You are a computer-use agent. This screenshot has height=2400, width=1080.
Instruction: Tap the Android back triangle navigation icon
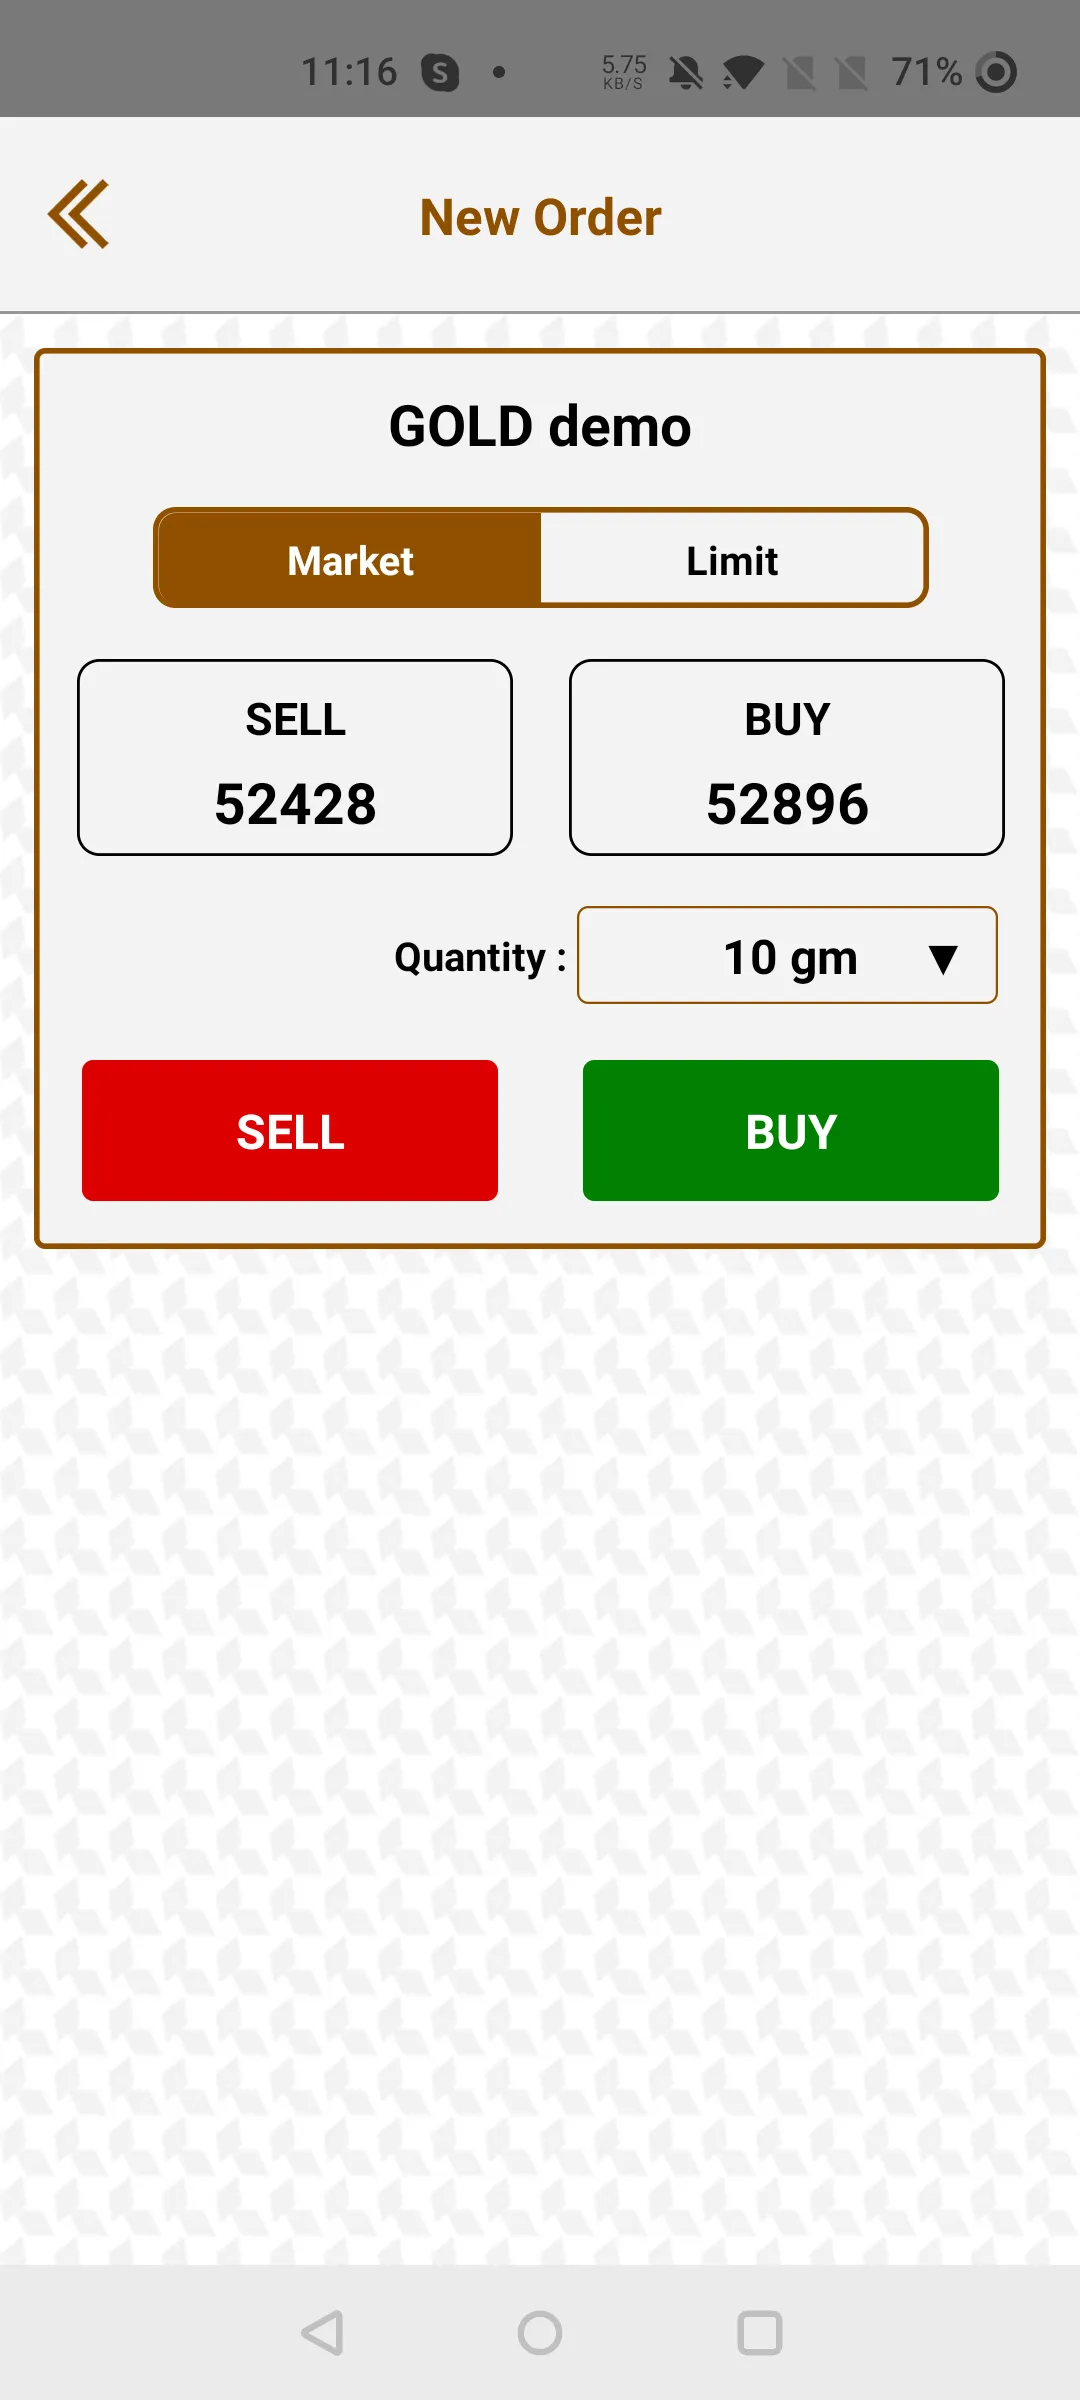323,2333
